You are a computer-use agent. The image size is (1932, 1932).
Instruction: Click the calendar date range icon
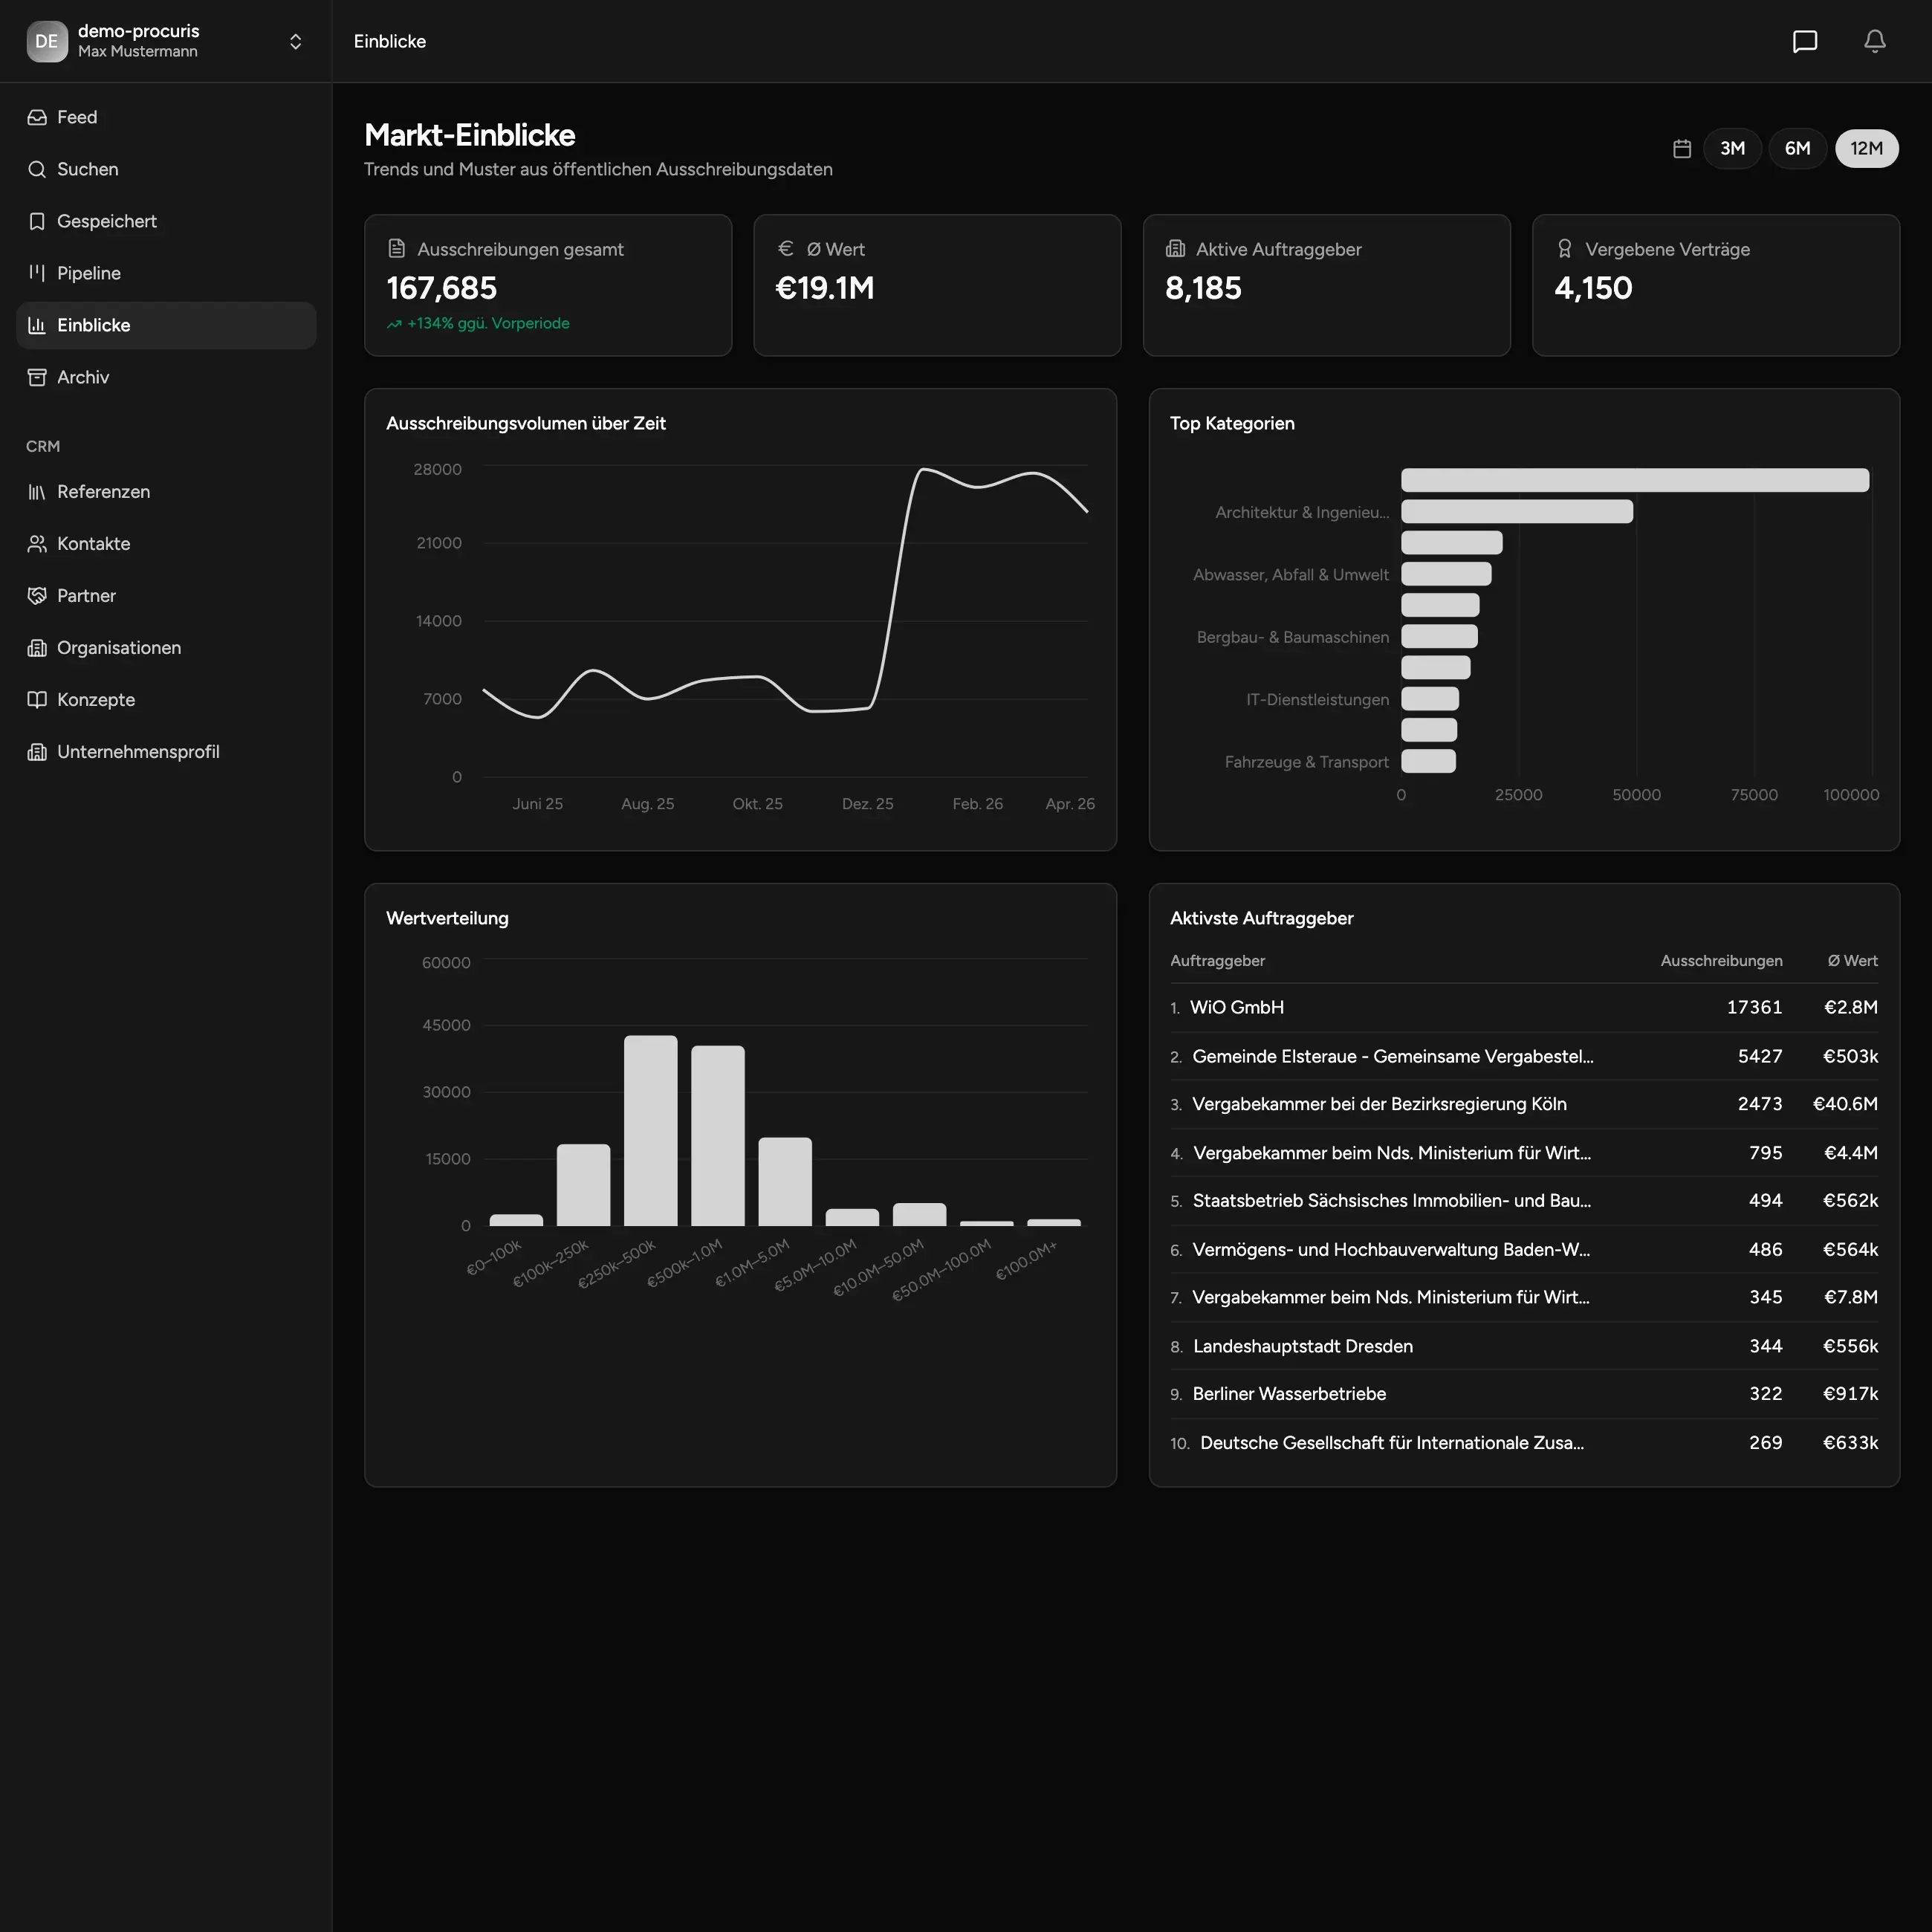1681,149
